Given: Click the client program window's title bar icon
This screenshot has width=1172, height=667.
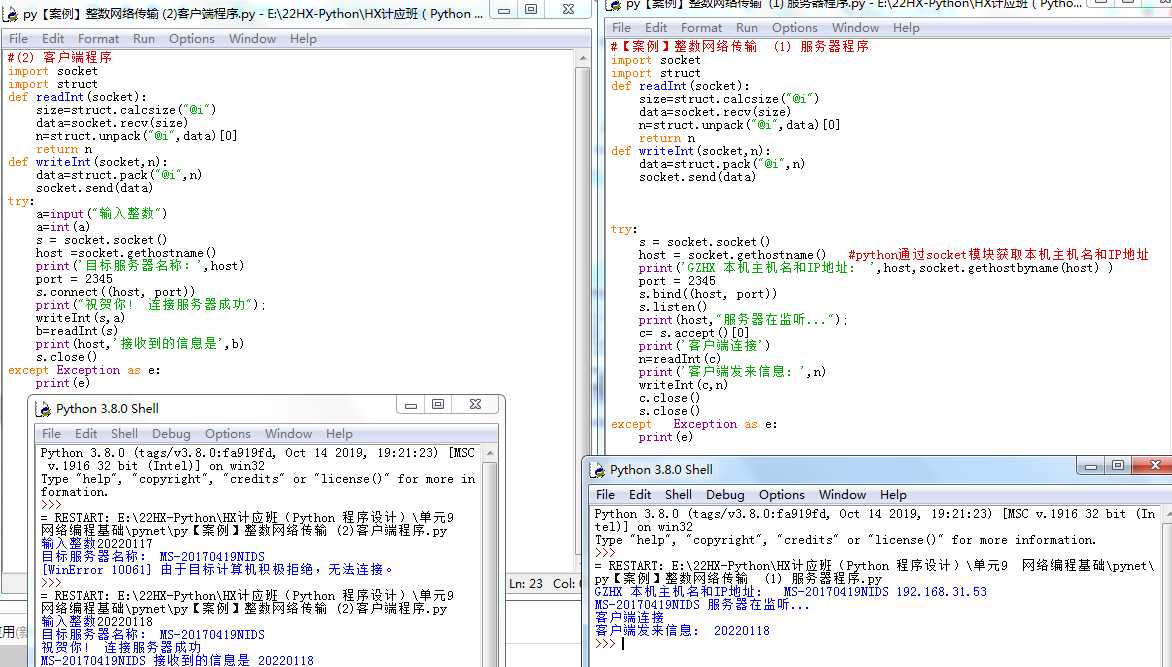Looking at the screenshot, I should point(10,14).
